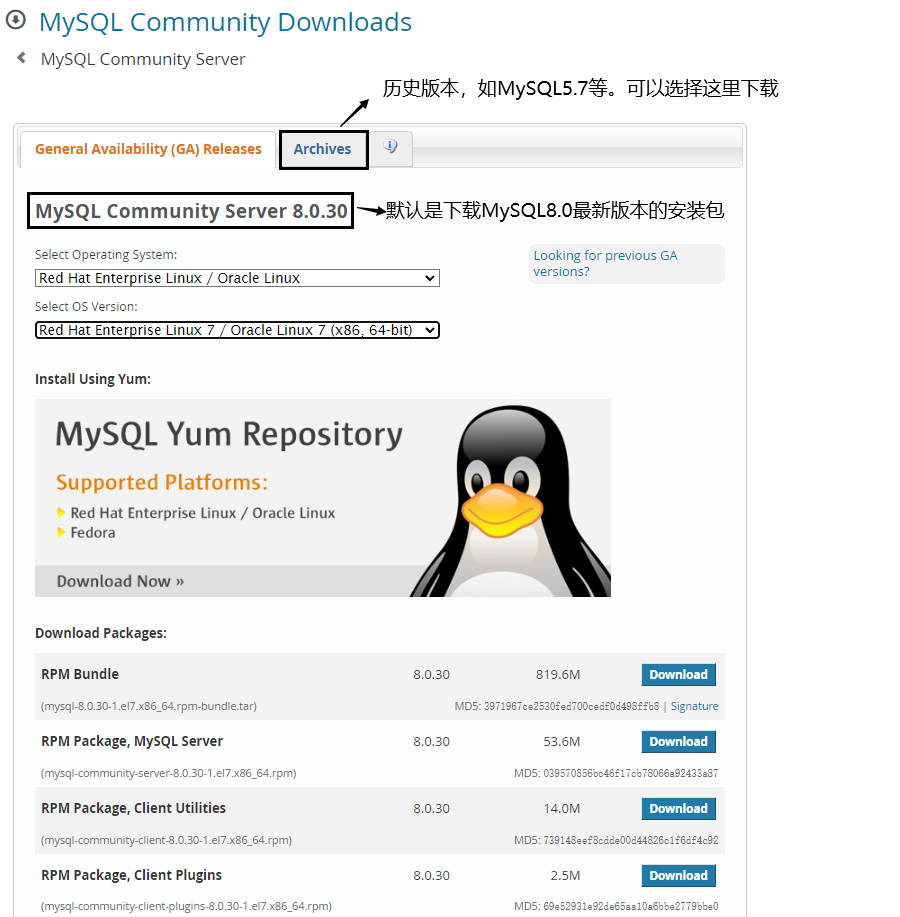
Task: Click the 819.6M file size value
Action: 558,674
